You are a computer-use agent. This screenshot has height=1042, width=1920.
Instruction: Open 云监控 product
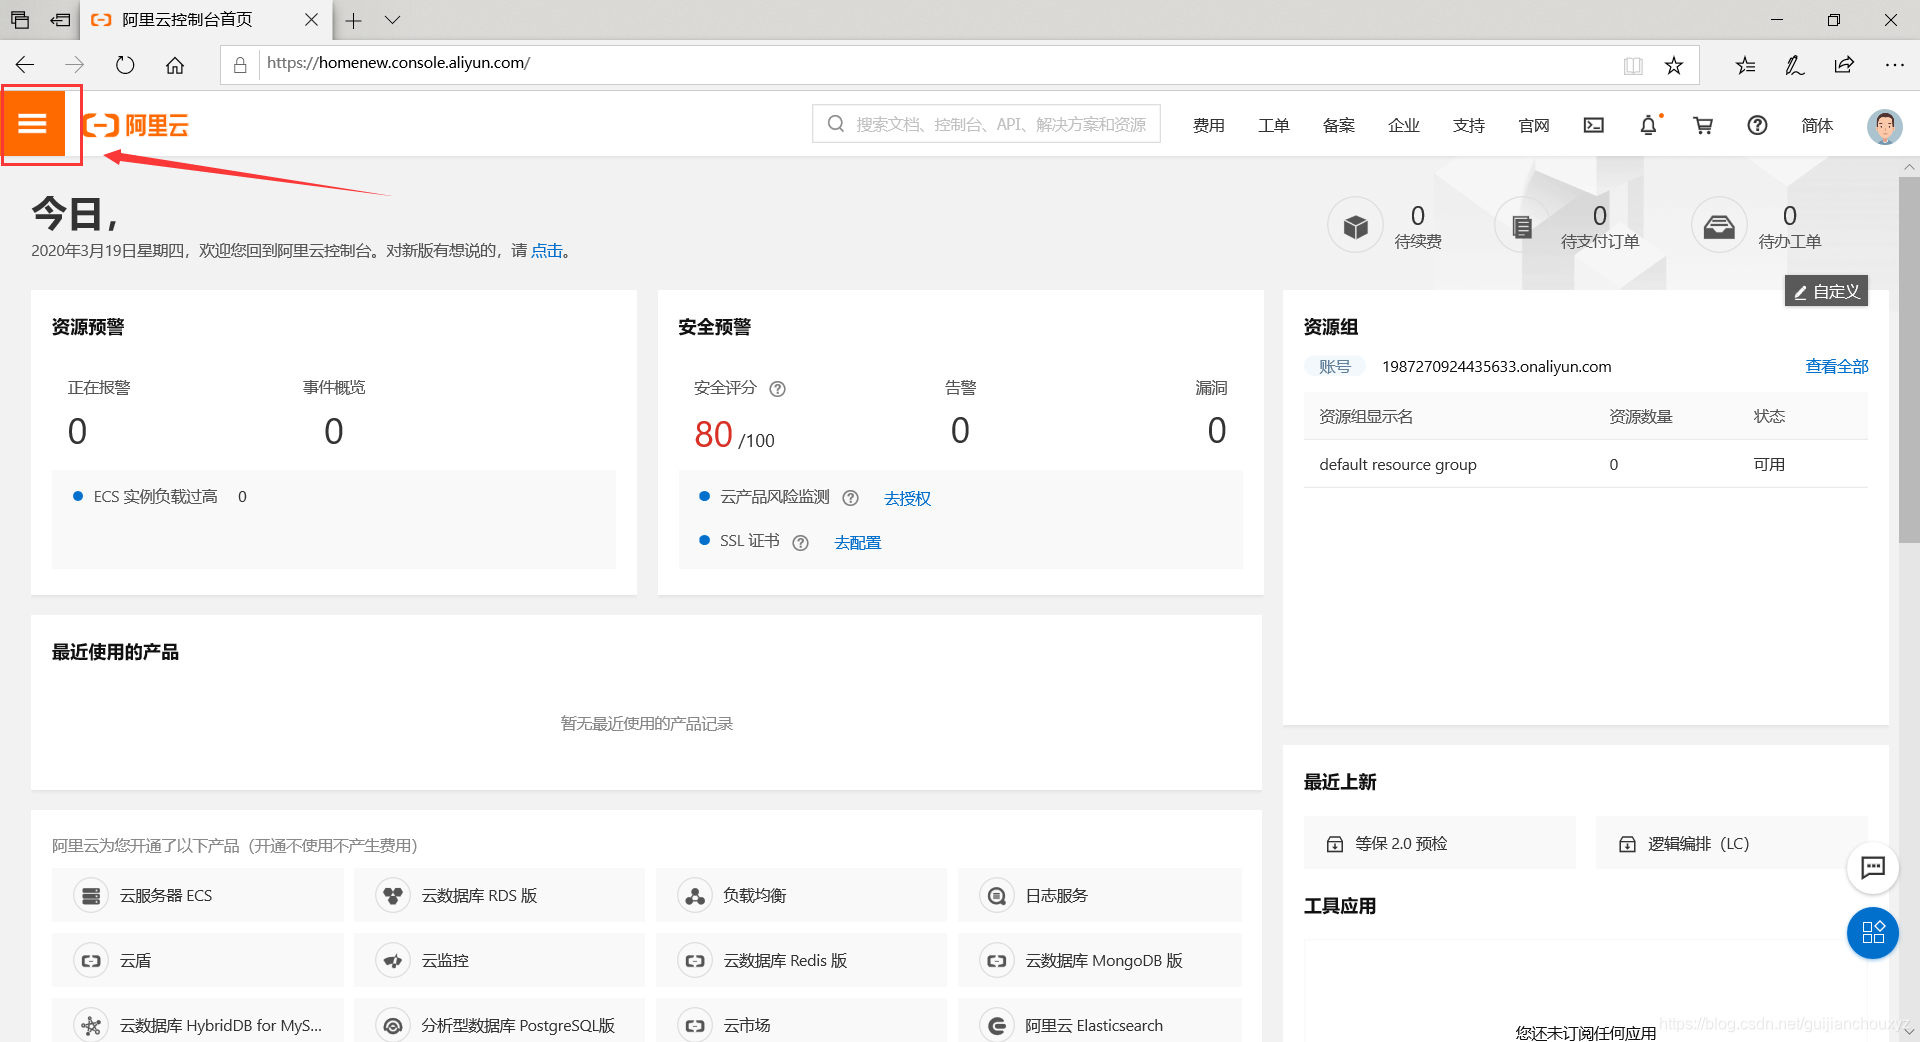[499, 960]
